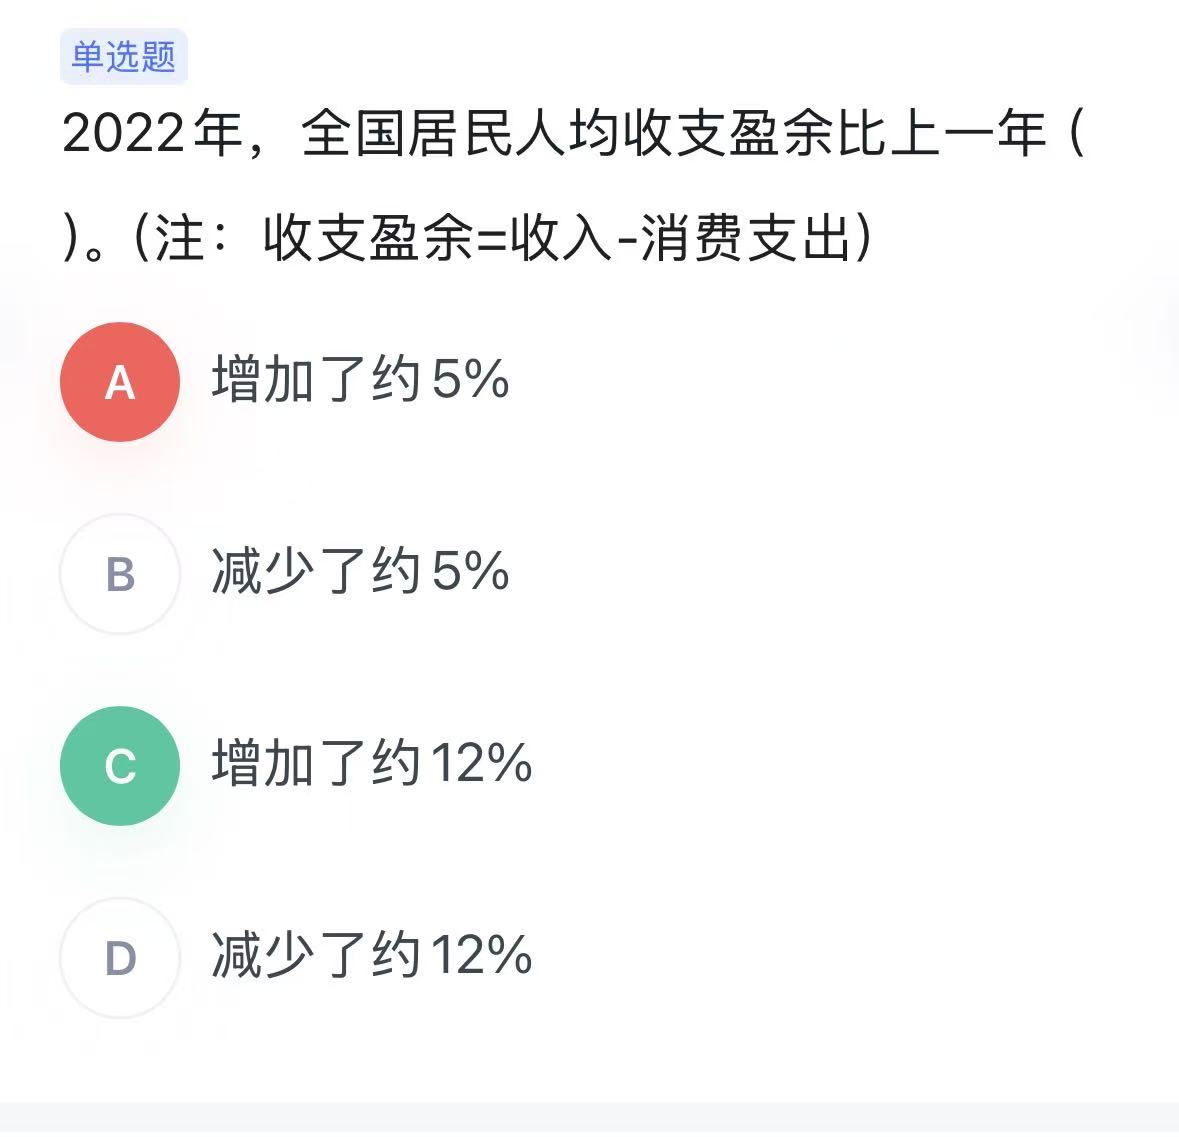Choose the answer 减少了约12%

tap(370, 959)
